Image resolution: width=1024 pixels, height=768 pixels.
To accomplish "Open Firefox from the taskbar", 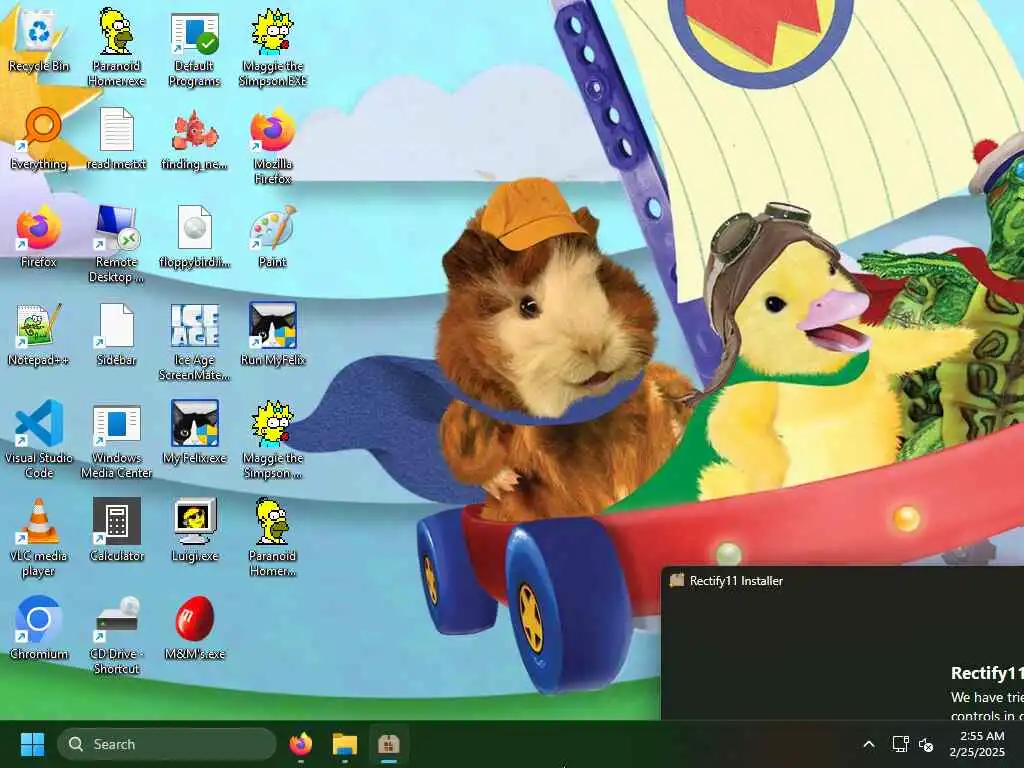I will pyautogui.click(x=300, y=744).
